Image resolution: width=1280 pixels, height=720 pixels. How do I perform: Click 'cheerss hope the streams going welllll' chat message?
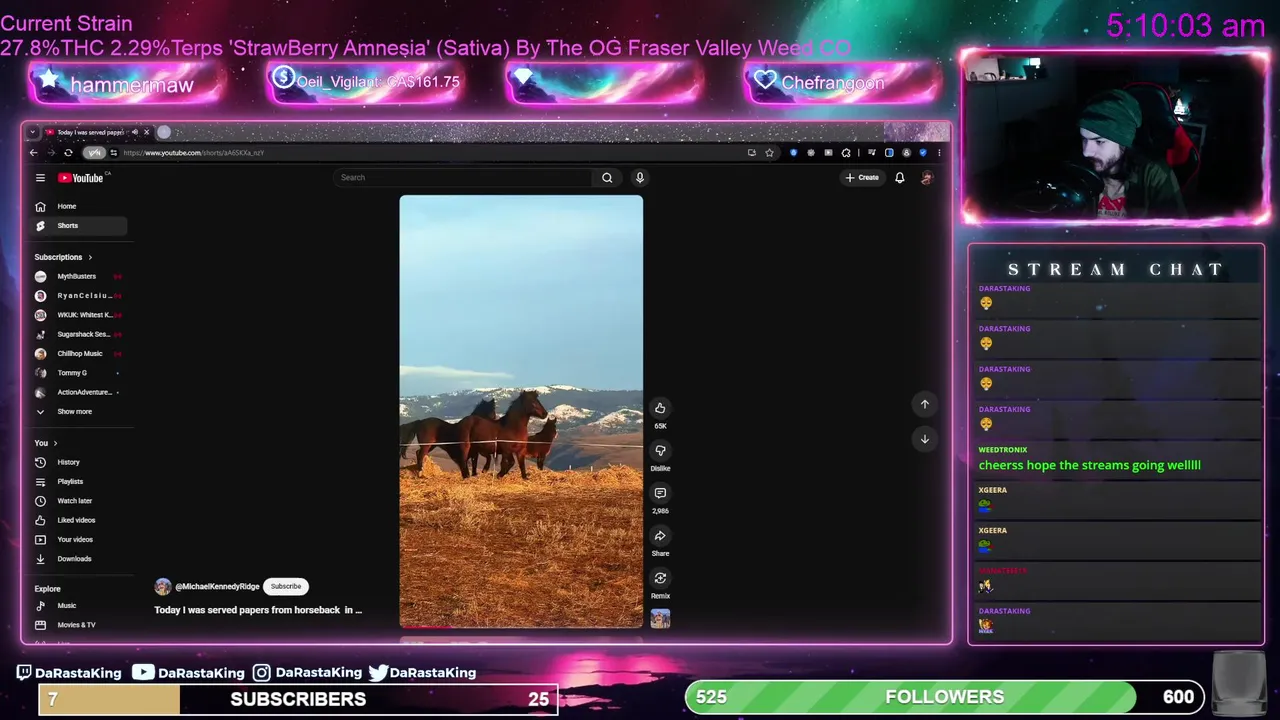click(1089, 465)
